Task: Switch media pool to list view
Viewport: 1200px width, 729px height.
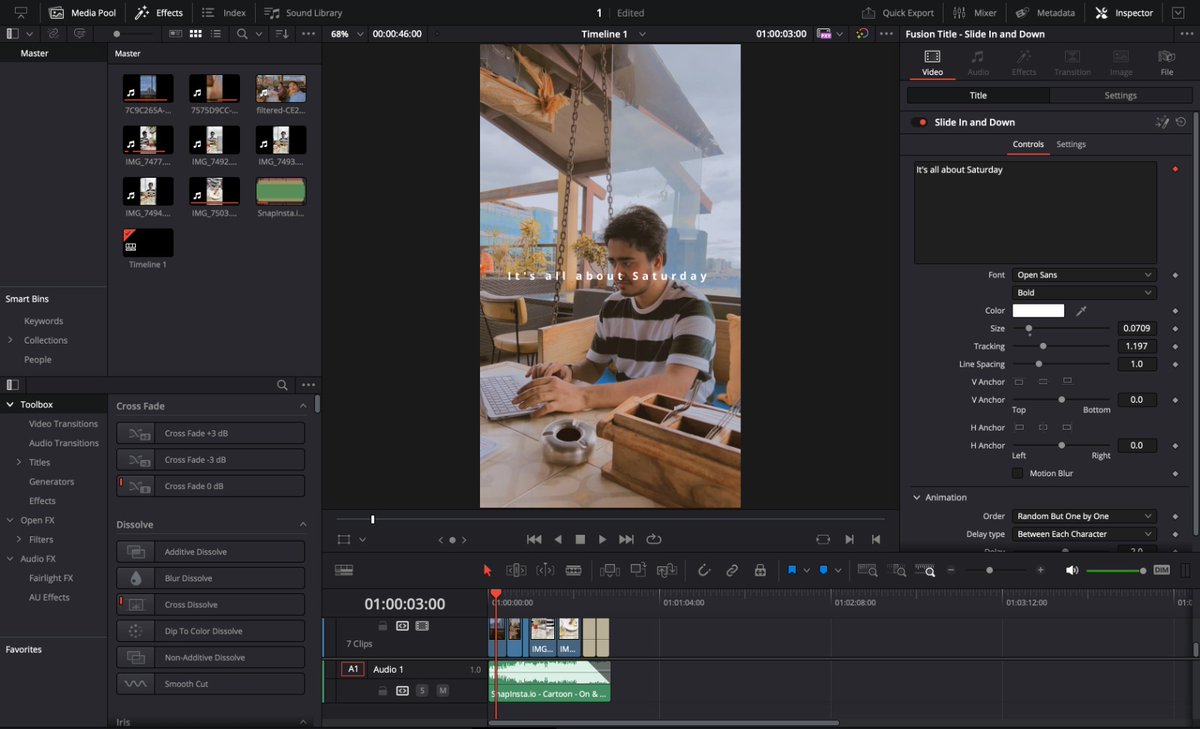Action: tap(217, 34)
